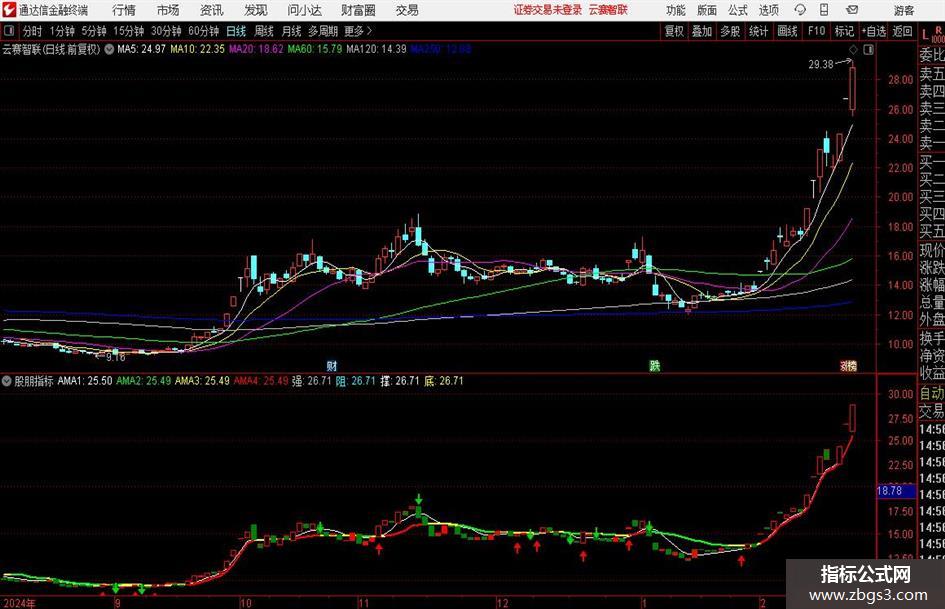The width and height of the screenshot is (945, 609).
Task: Open F10 company info
Action: 816,31
